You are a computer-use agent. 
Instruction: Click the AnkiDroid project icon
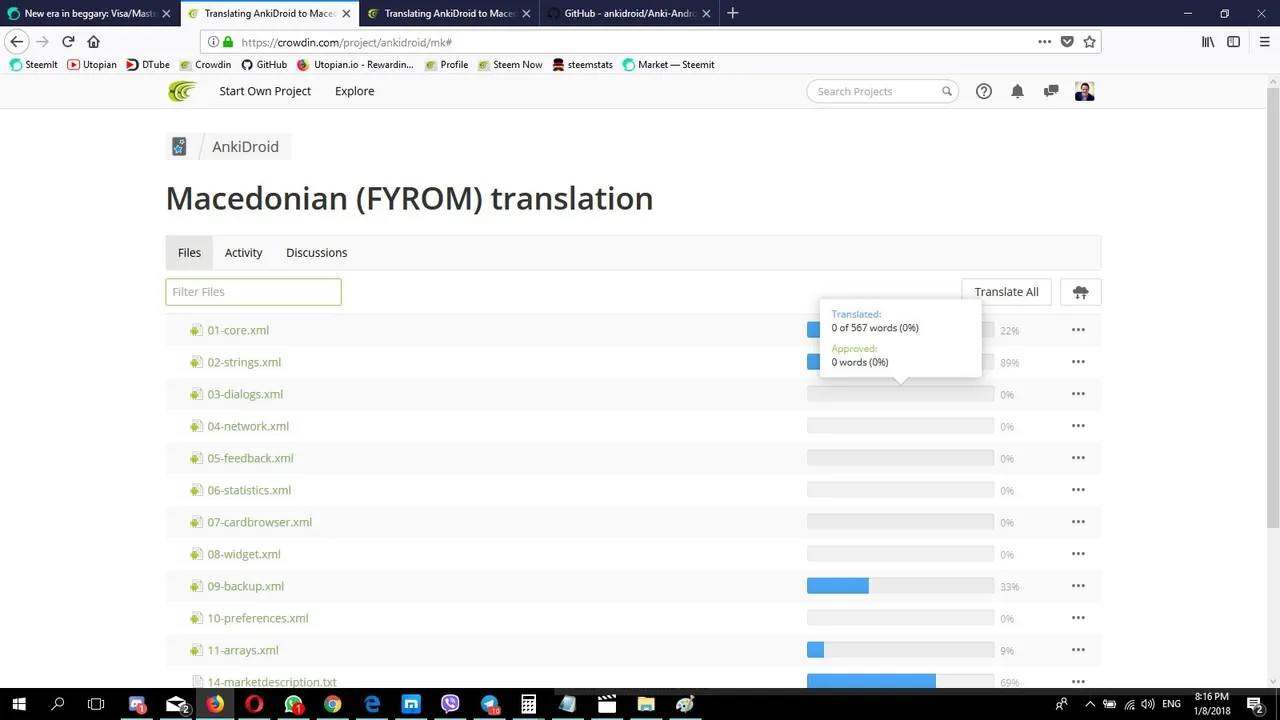[179, 147]
